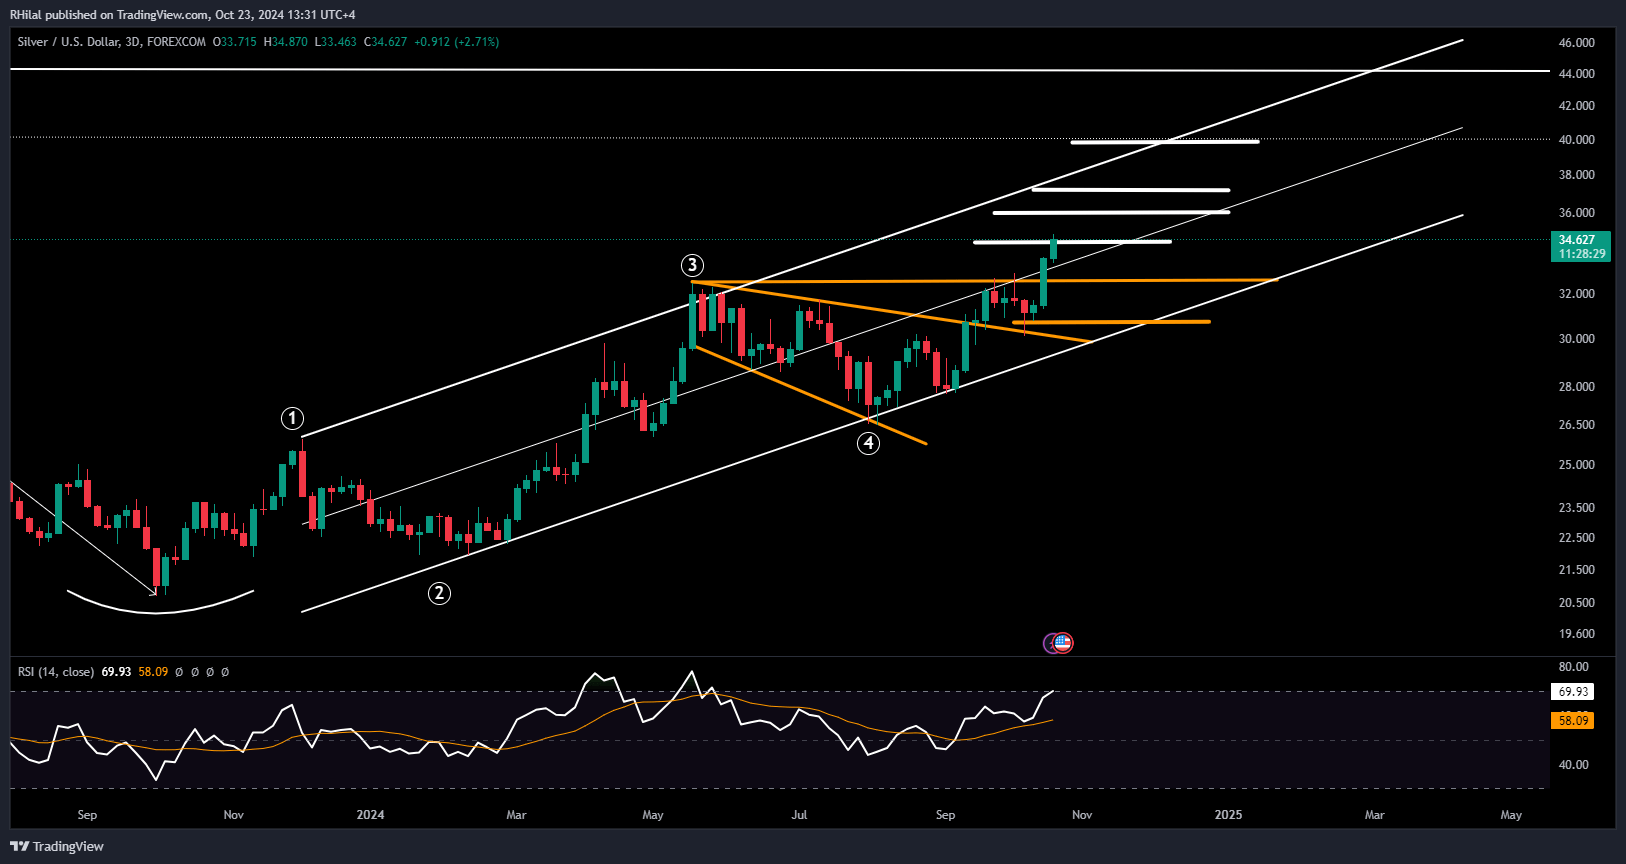Click the wave marker labeled 4

click(x=869, y=443)
